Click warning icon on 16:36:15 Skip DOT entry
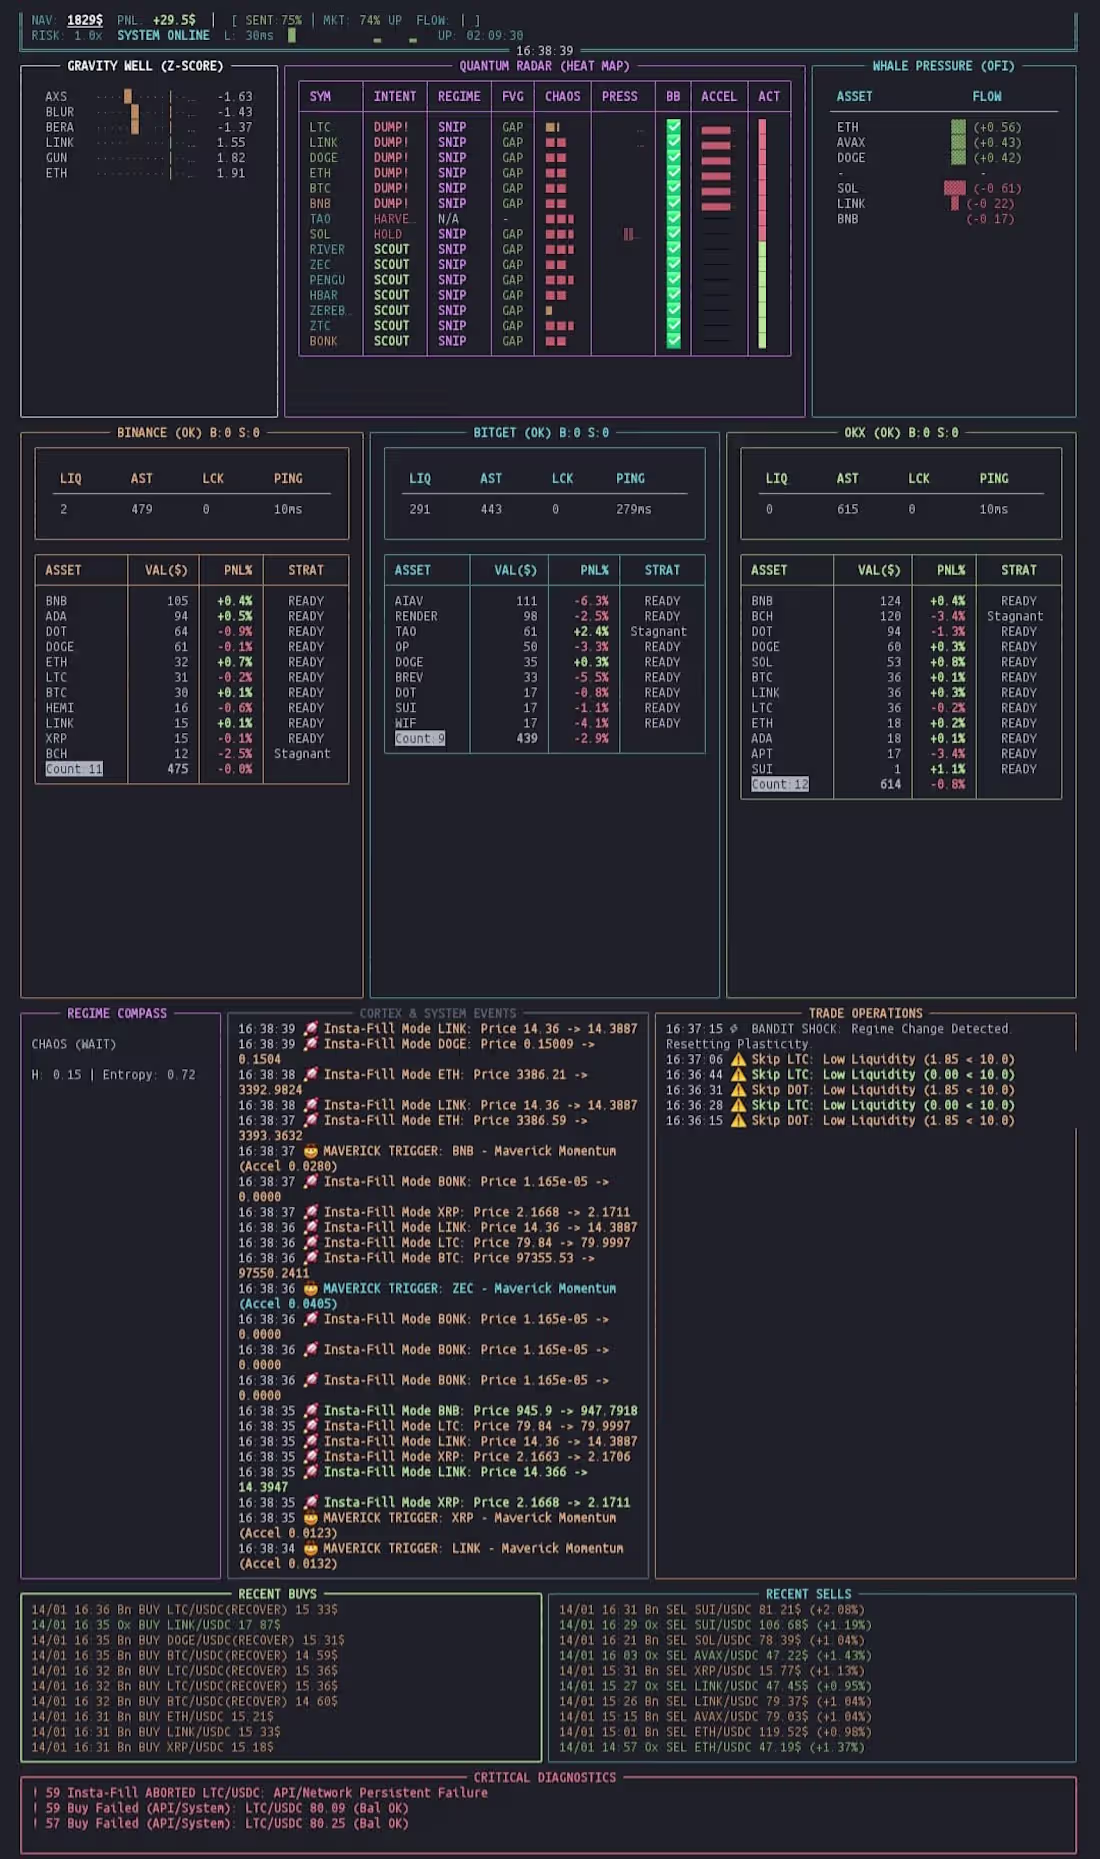 tap(738, 1120)
